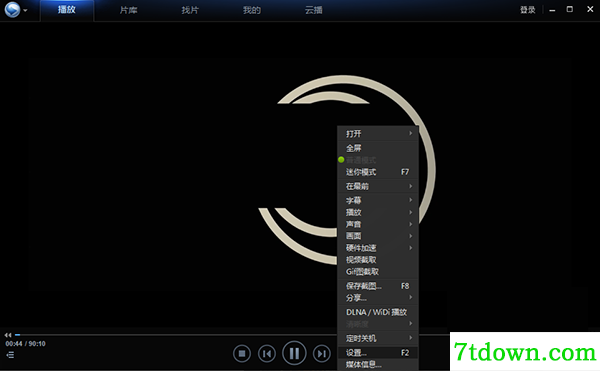
Task: Click the blue player logo icon
Action: coord(12,10)
